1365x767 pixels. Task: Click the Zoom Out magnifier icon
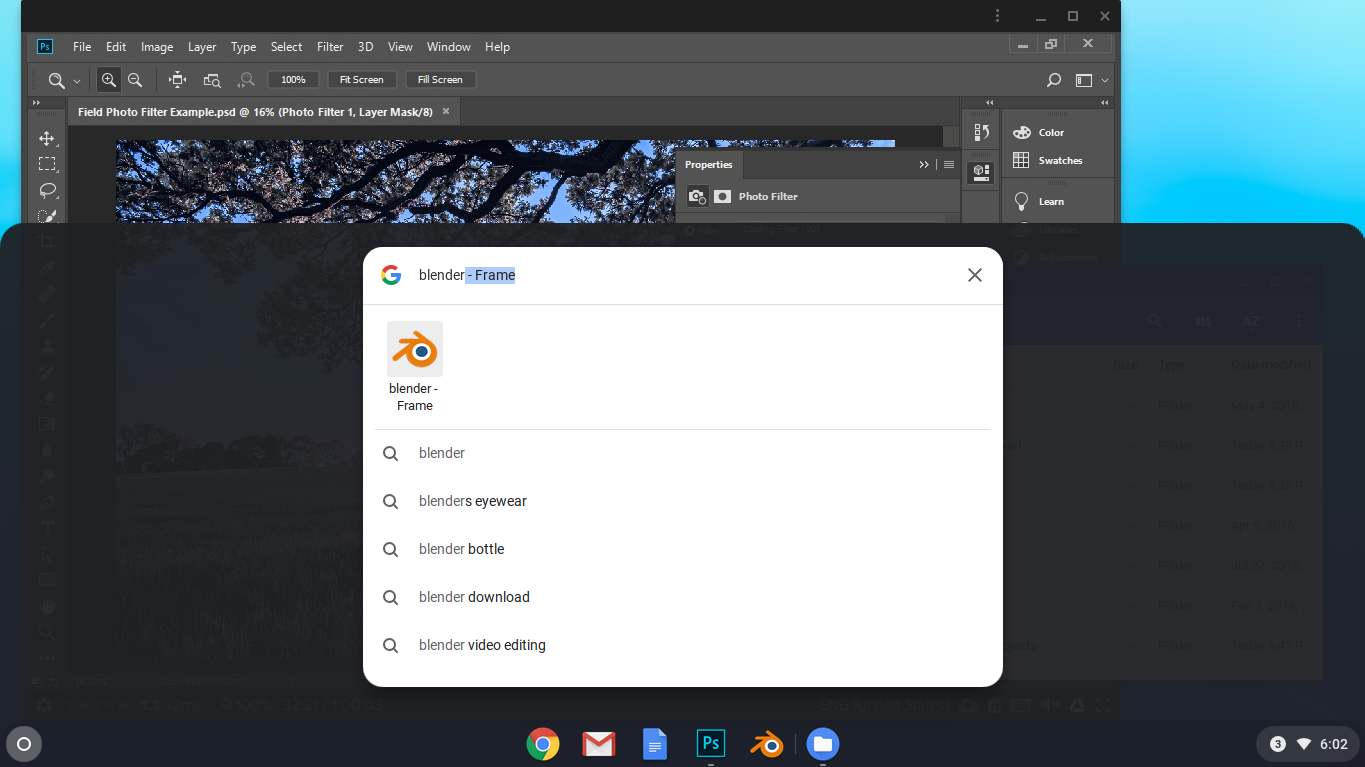click(x=135, y=80)
